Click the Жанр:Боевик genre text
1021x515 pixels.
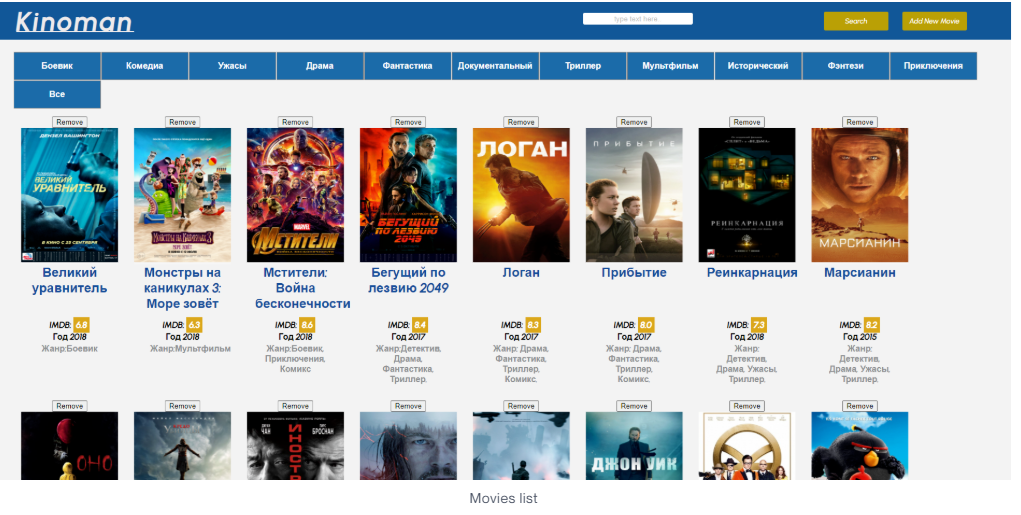click(70, 349)
